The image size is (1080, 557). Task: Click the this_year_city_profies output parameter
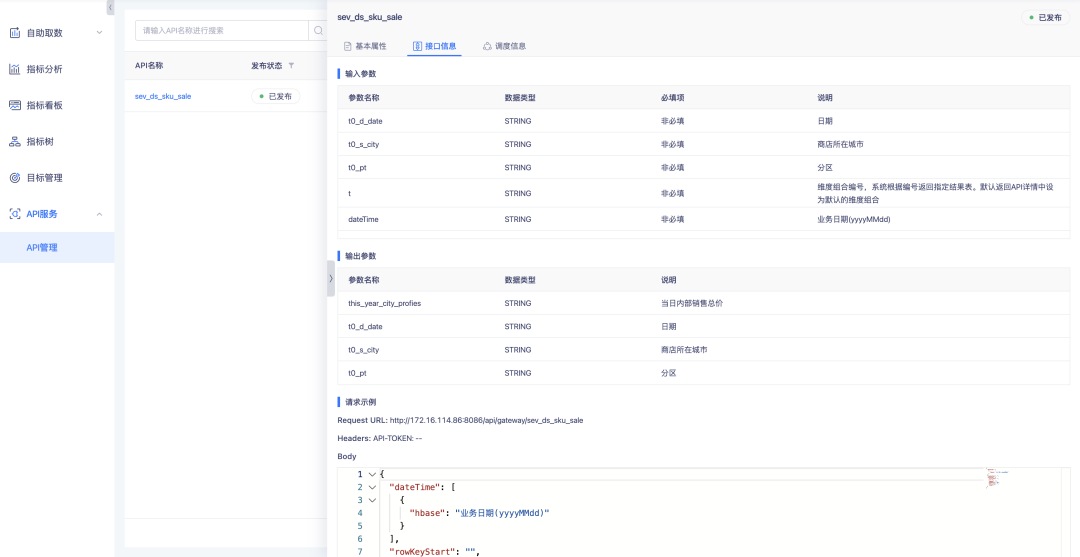click(x=384, y=303)
